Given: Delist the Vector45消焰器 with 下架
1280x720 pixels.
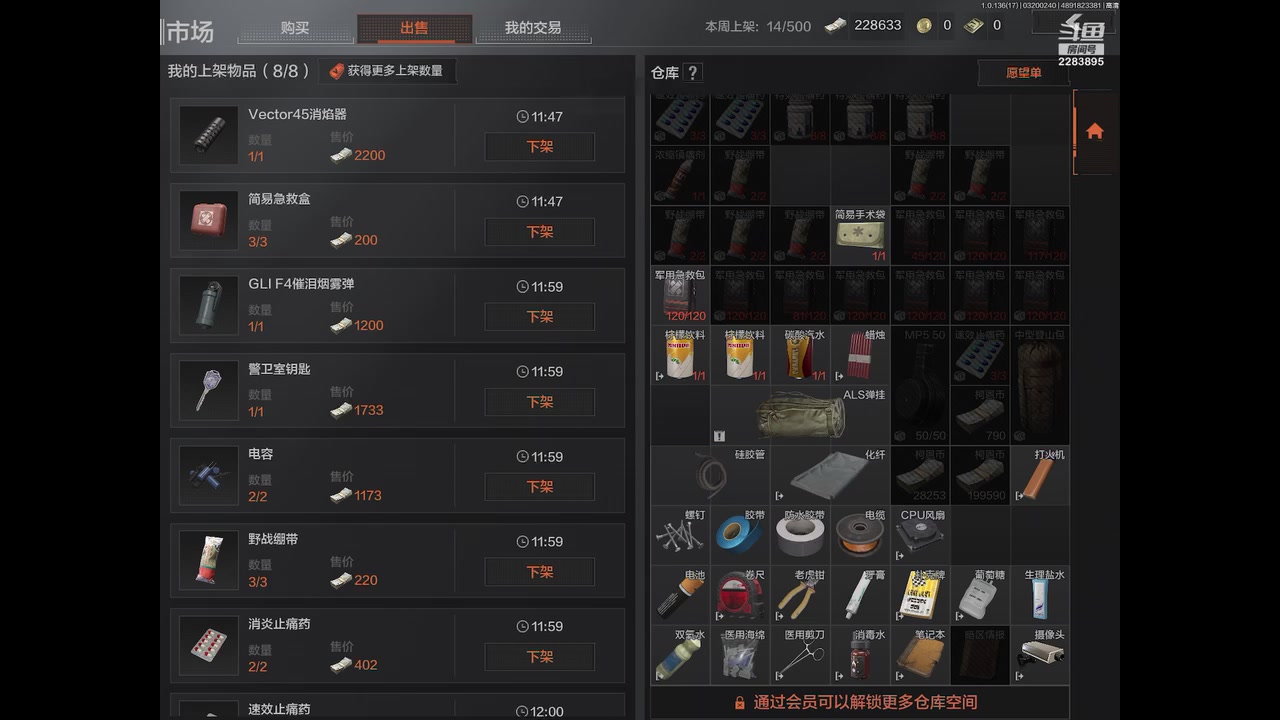Looking at the screenshot, I should click(x=540, y=146).
